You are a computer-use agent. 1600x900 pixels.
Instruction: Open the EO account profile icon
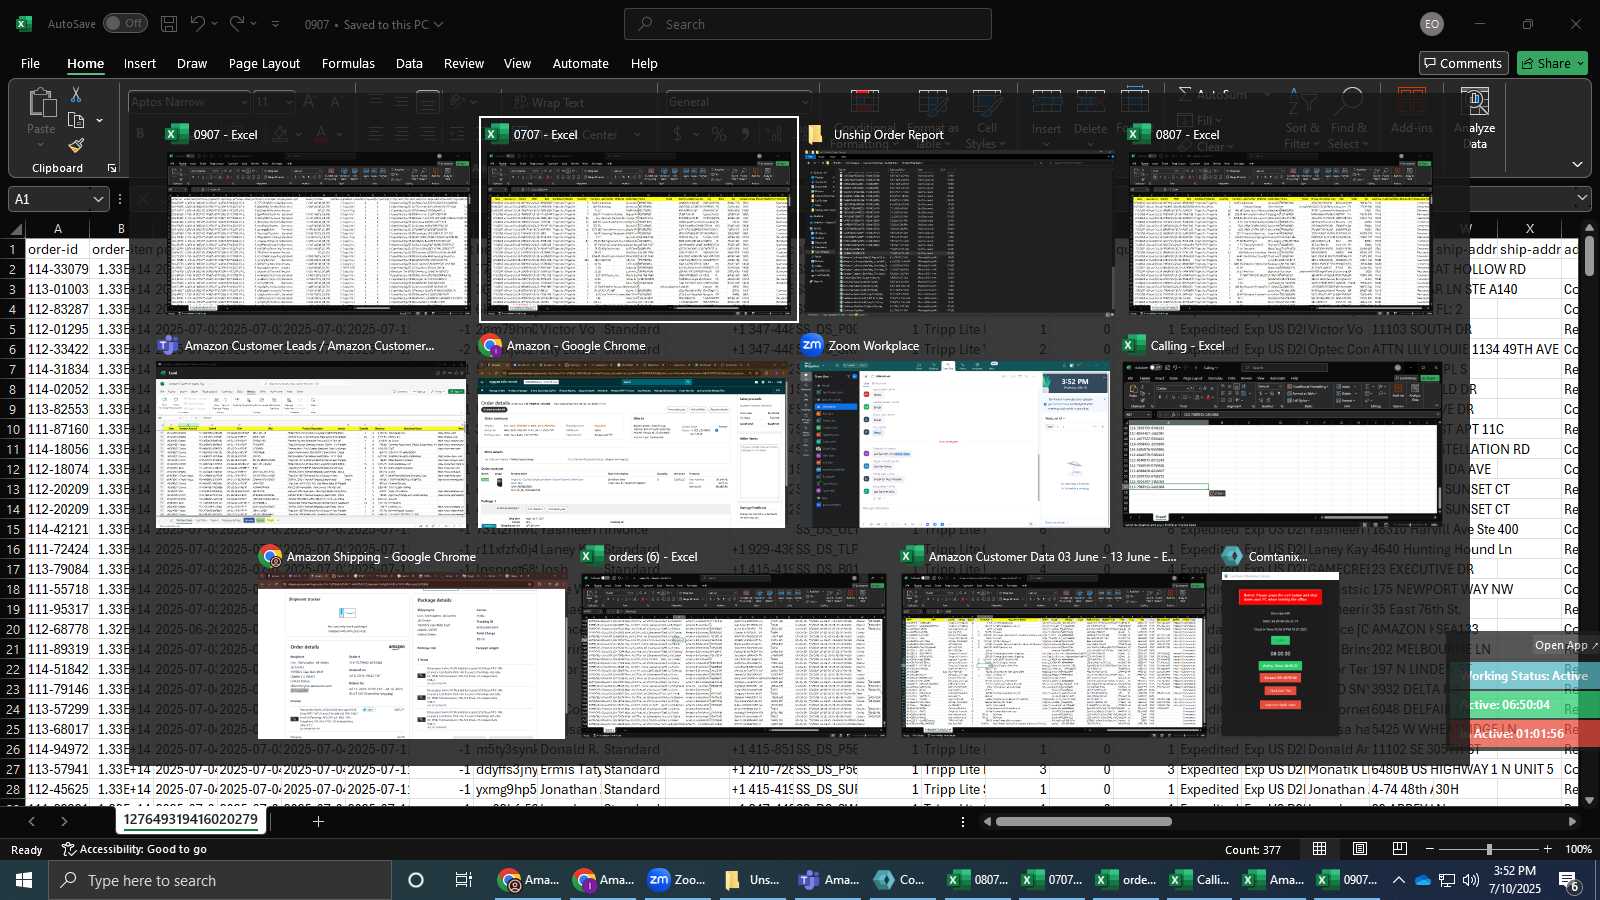(1432, 24)
